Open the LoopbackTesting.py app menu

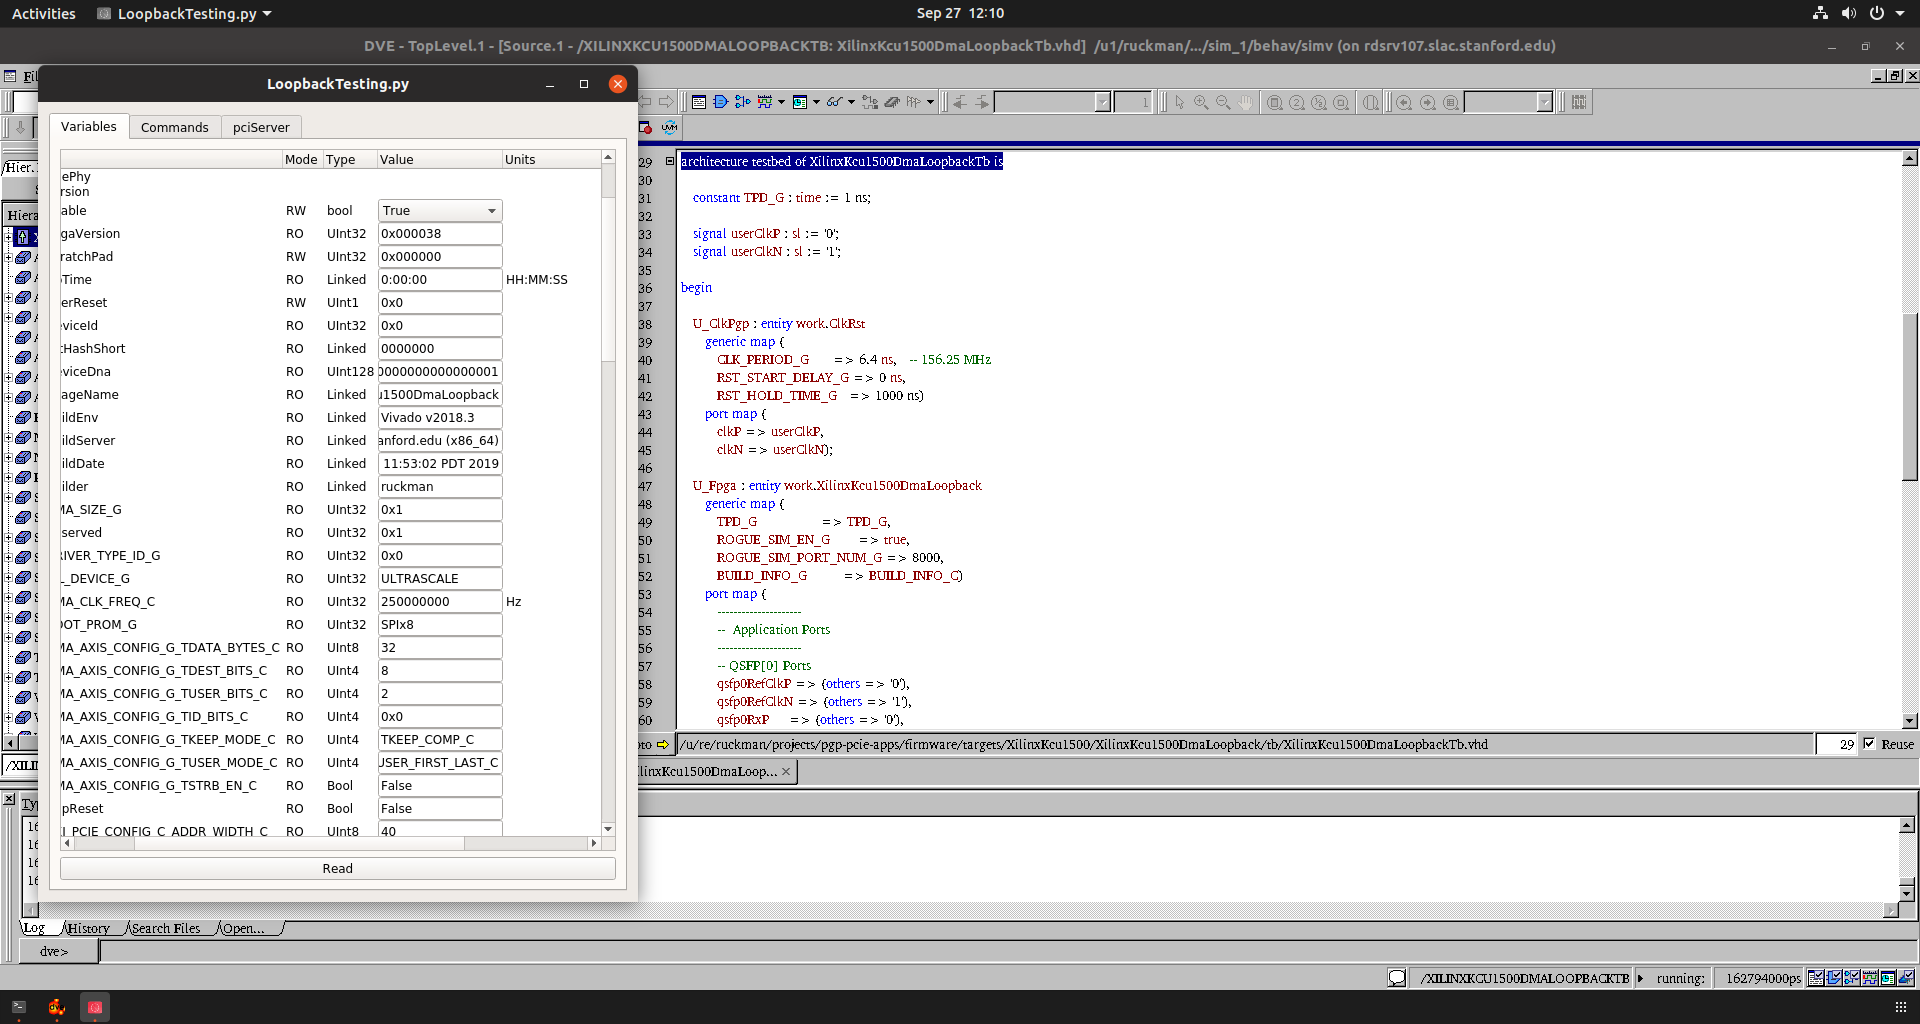(x=186, y=13)
